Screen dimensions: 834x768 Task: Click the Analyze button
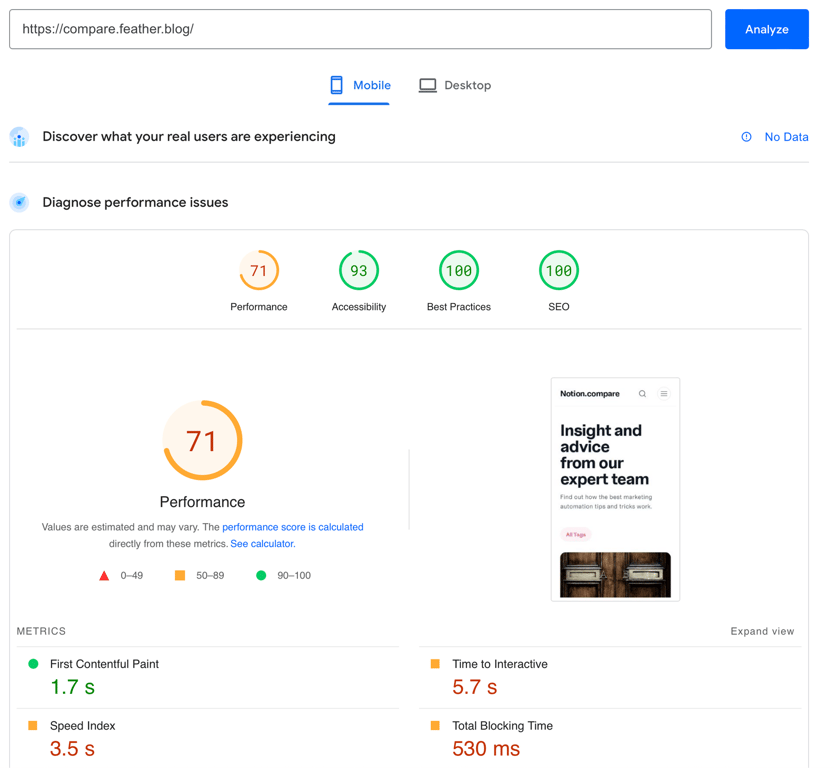tap(766, 29)
